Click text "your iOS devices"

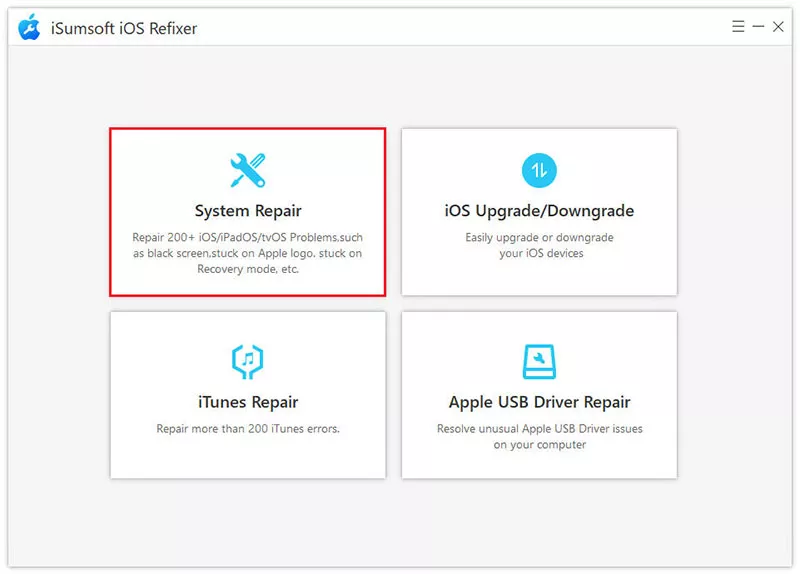pos(541,254)
